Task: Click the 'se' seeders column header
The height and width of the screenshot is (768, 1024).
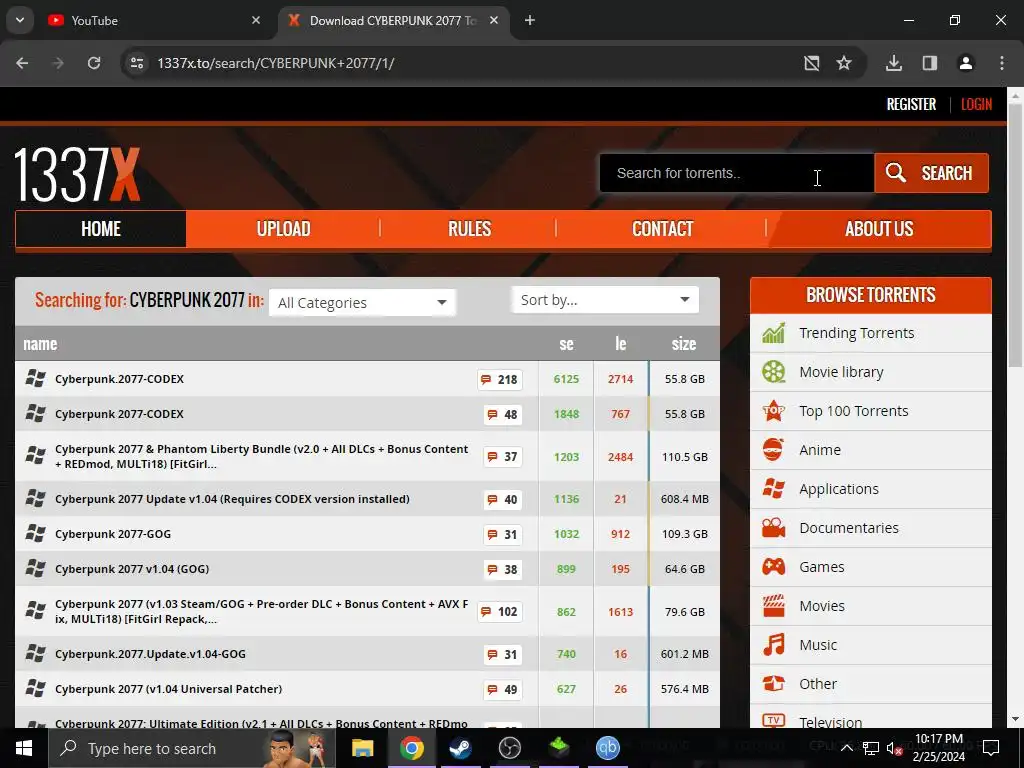Action: click(566, 344)
